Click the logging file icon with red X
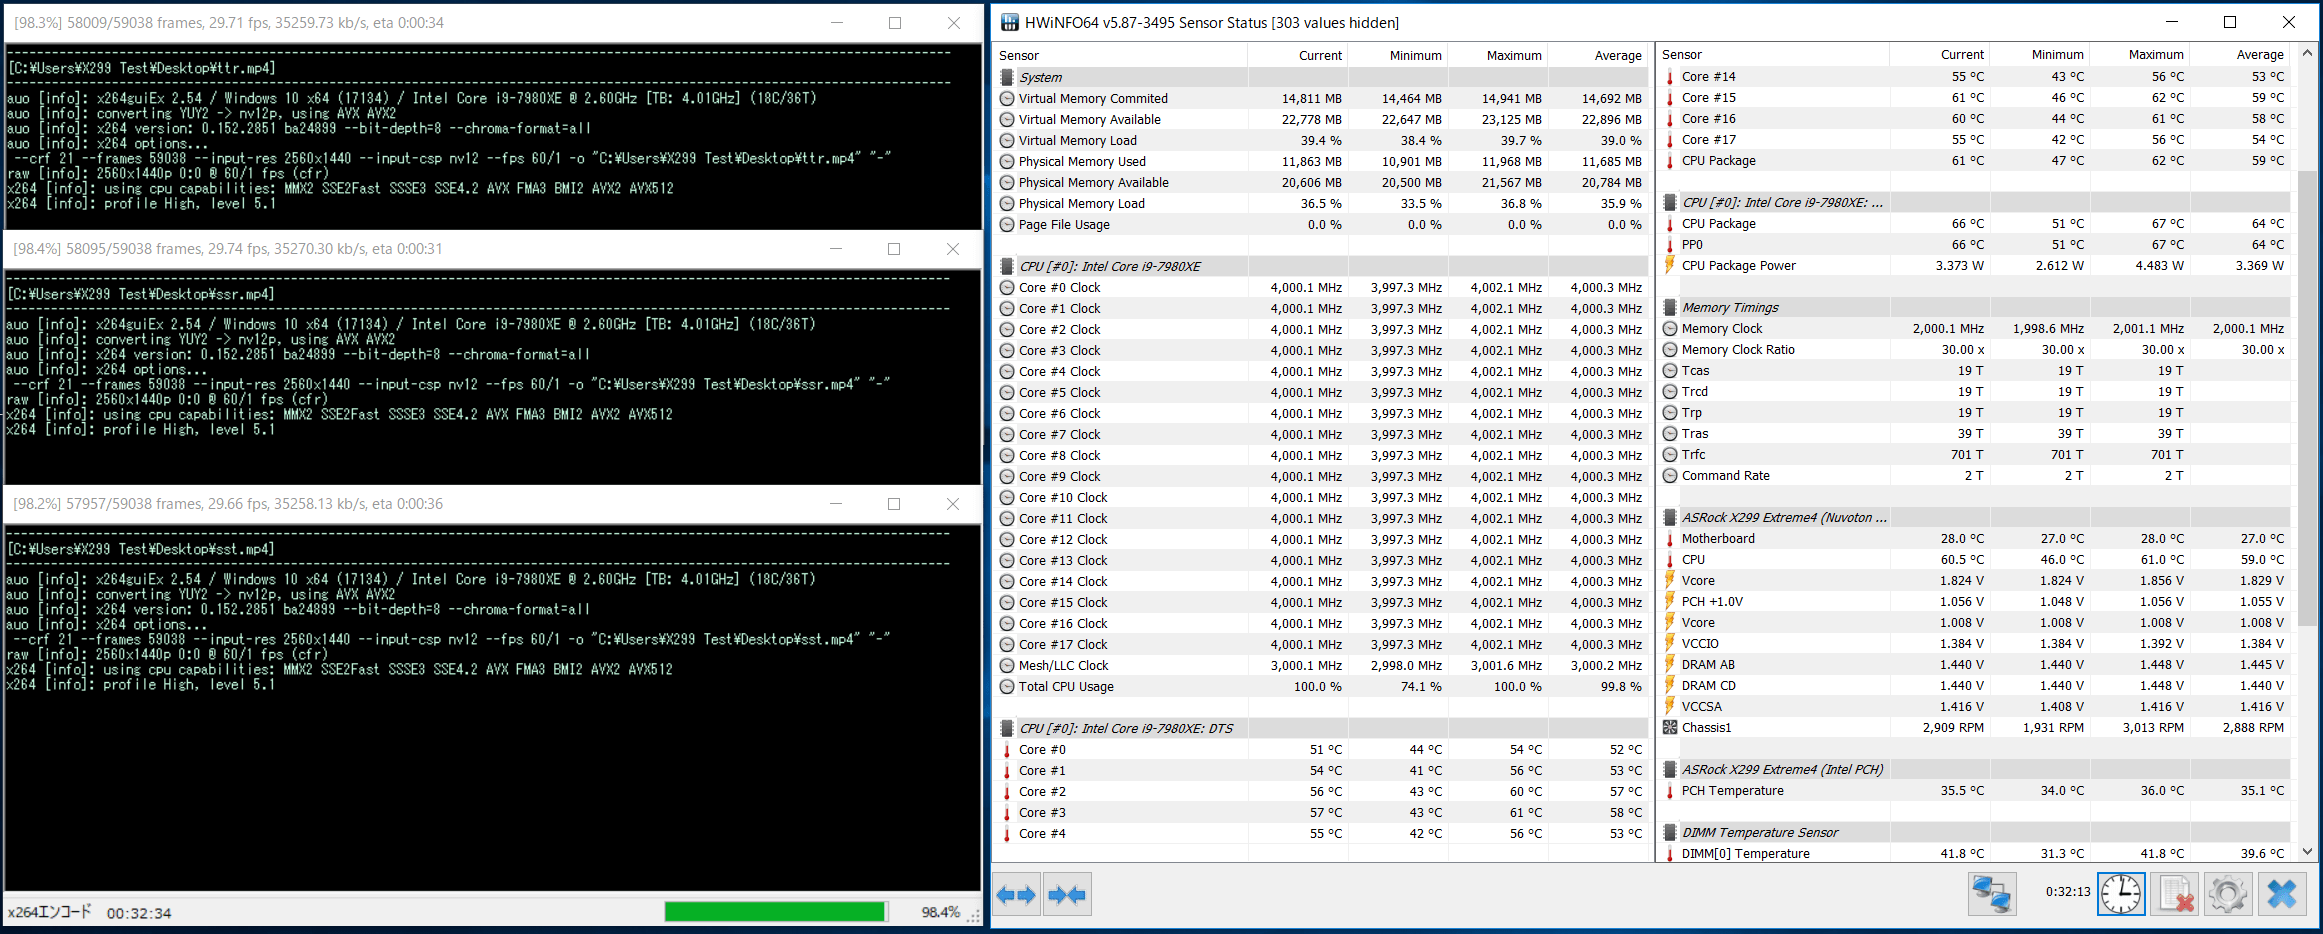Image resolution: width=2323 pixels, height=934 pixels. tap(2176, 893)
